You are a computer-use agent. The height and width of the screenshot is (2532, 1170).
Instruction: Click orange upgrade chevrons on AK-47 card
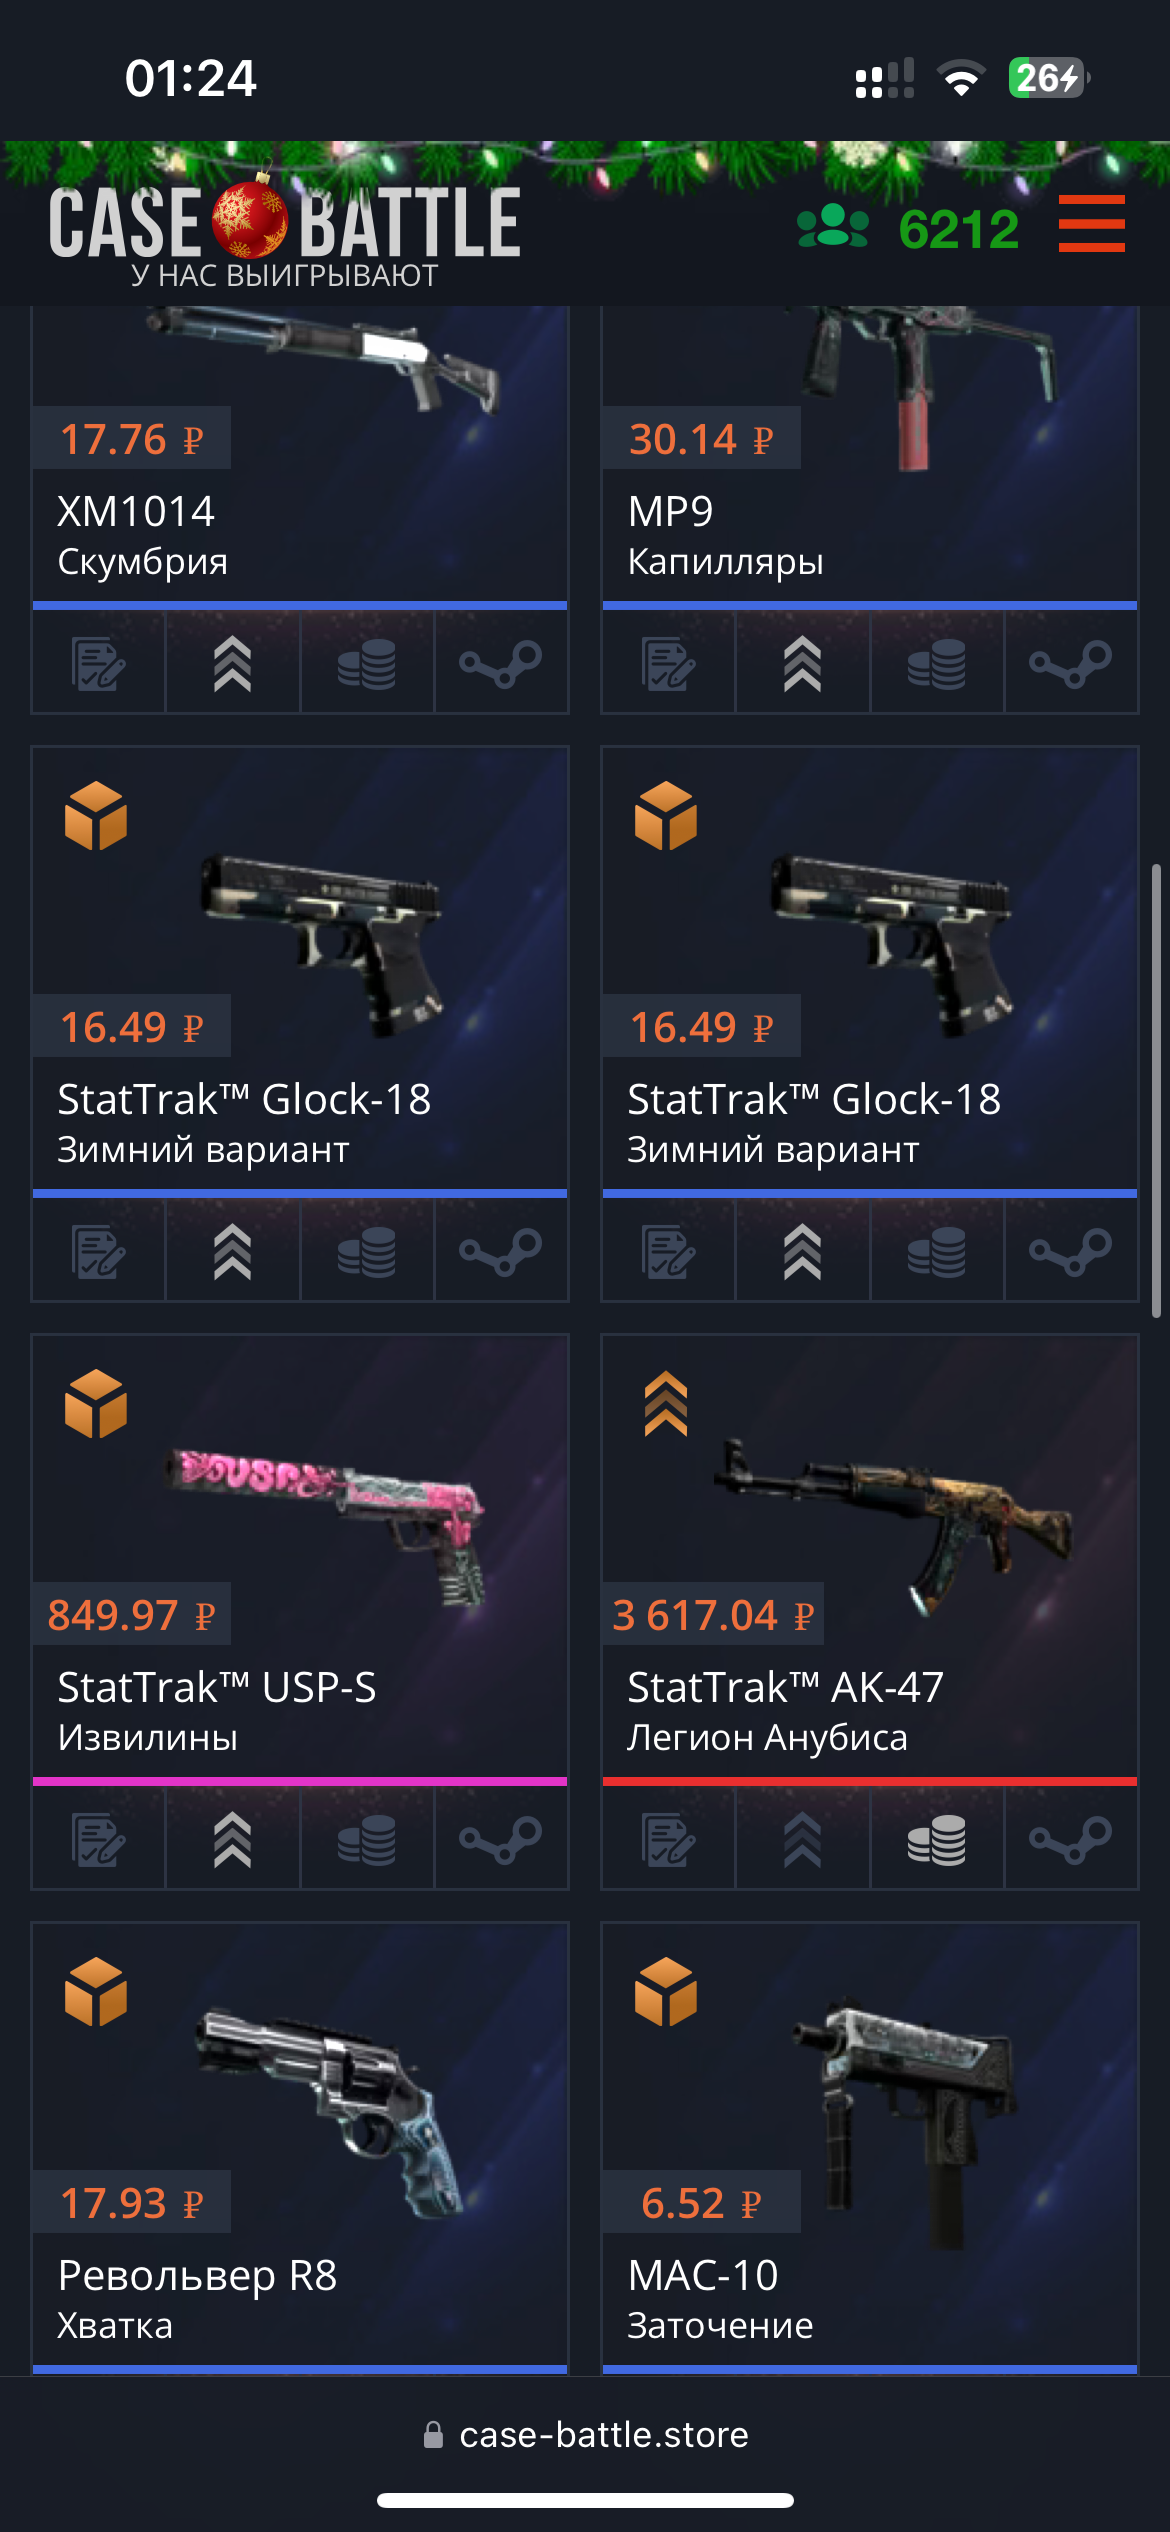pos(666,1404)
